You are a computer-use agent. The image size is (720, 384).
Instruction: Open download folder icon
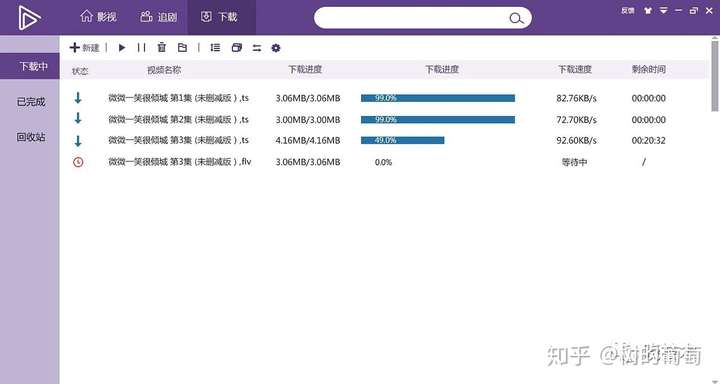click(182, 47)
